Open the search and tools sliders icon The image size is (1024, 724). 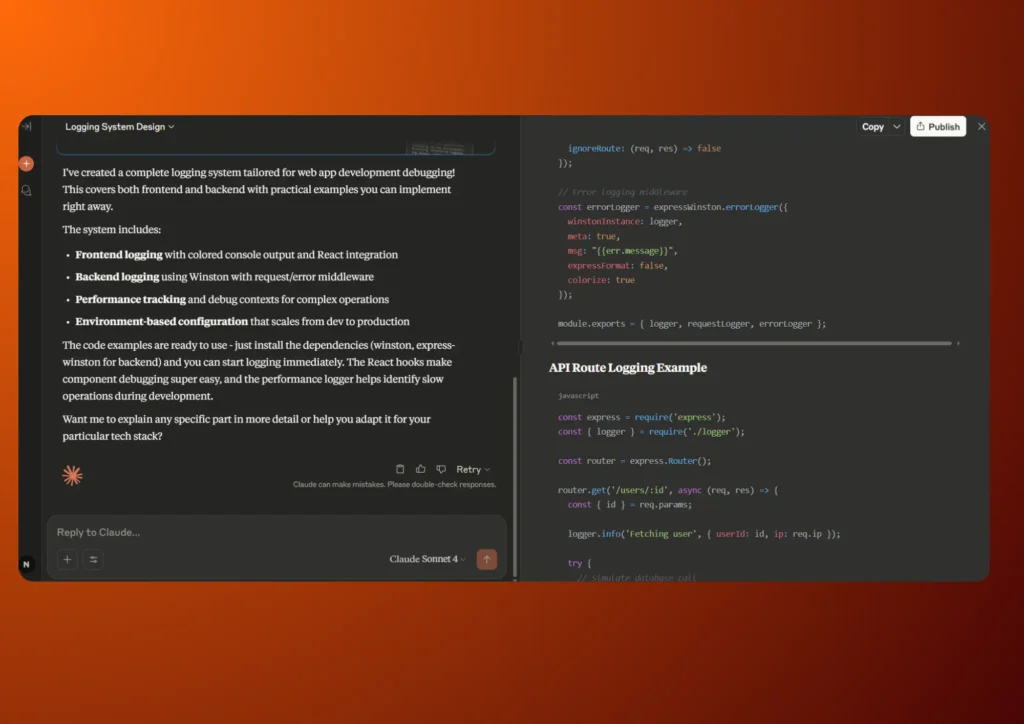[93, 560]
